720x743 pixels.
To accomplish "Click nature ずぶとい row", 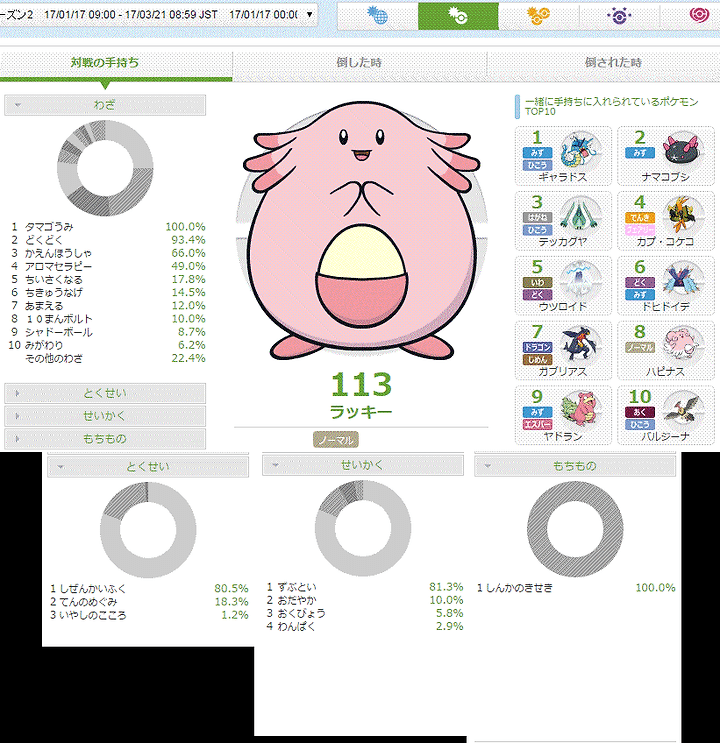I will point(365,587).
